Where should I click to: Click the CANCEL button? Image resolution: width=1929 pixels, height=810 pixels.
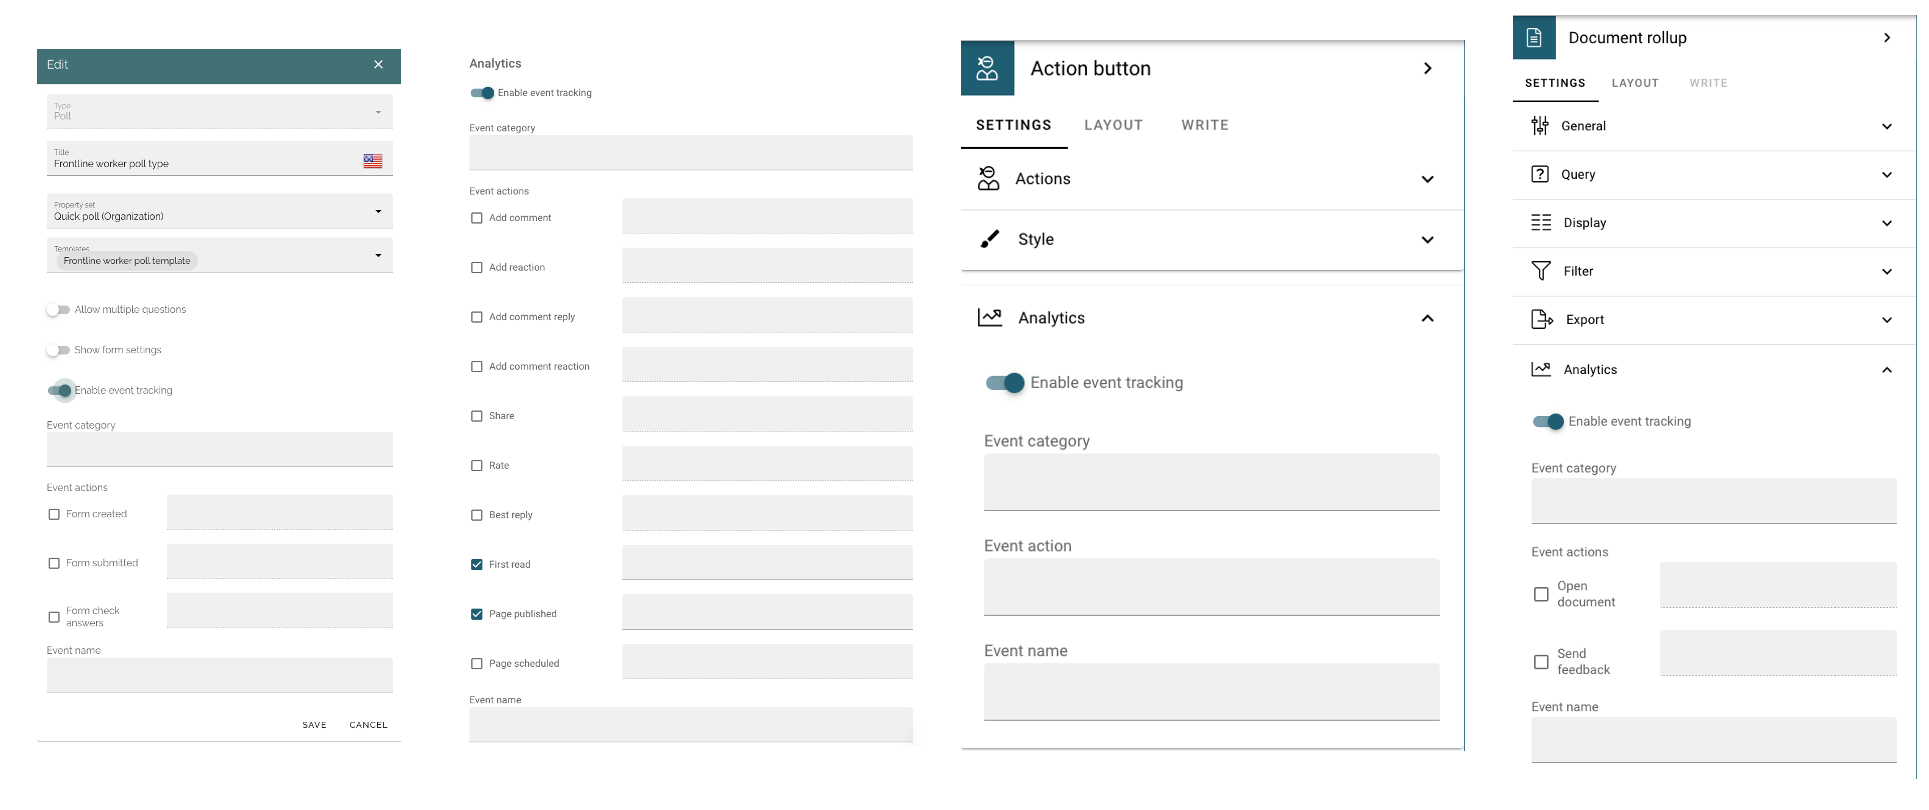[369, 725]
